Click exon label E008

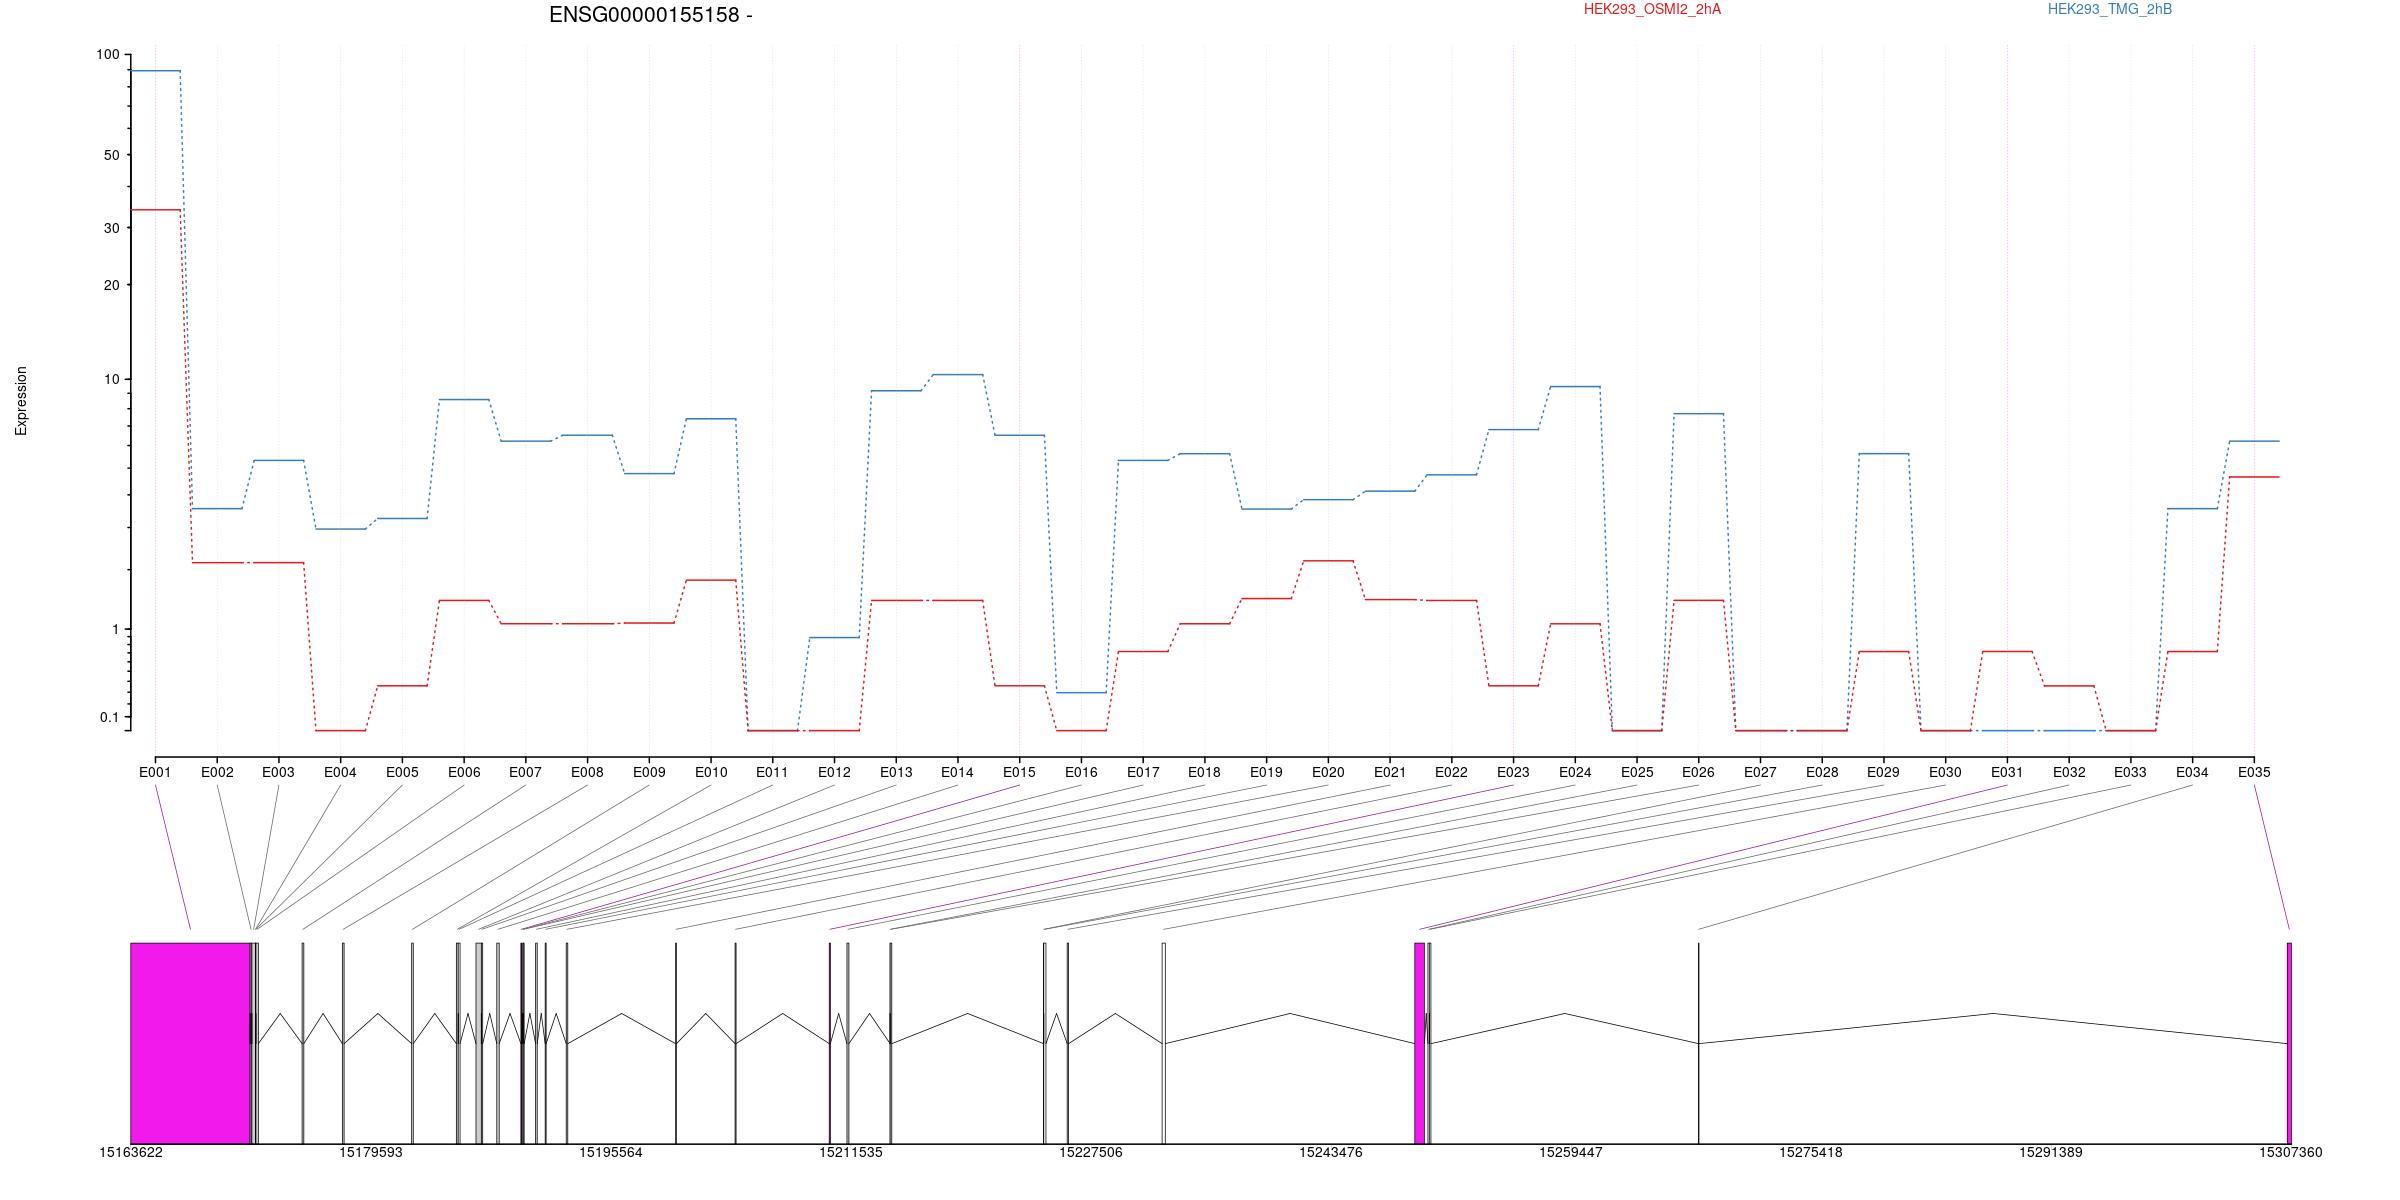tap(587, 772)
